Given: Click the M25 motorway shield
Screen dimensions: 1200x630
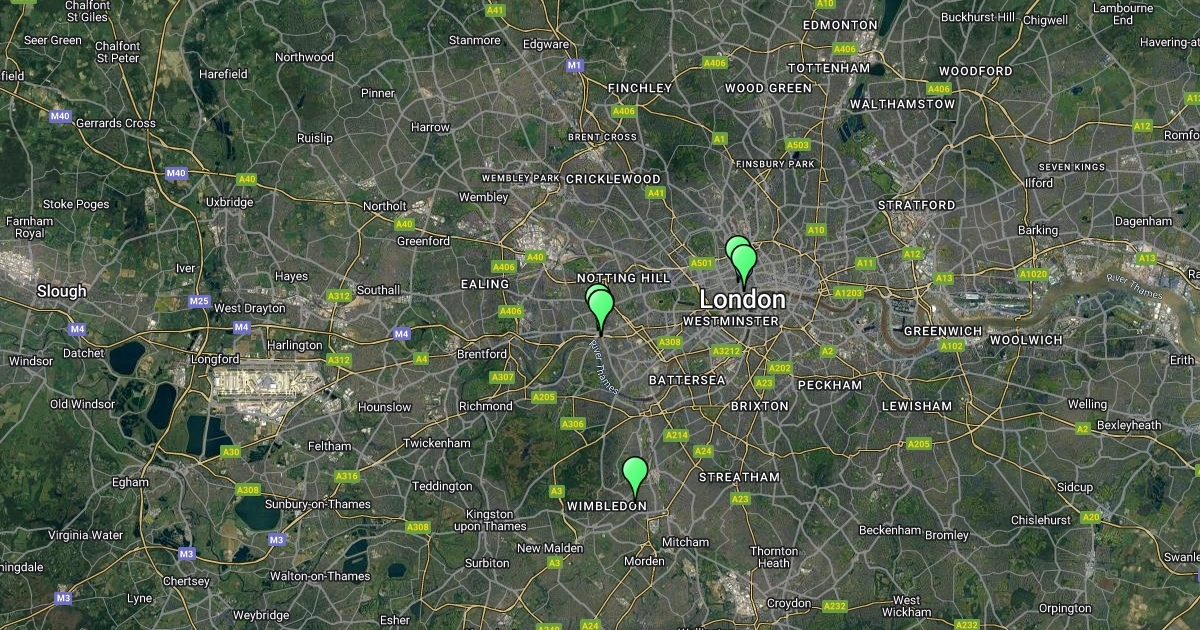Looking at the screenshot, I should pos(199,301).
